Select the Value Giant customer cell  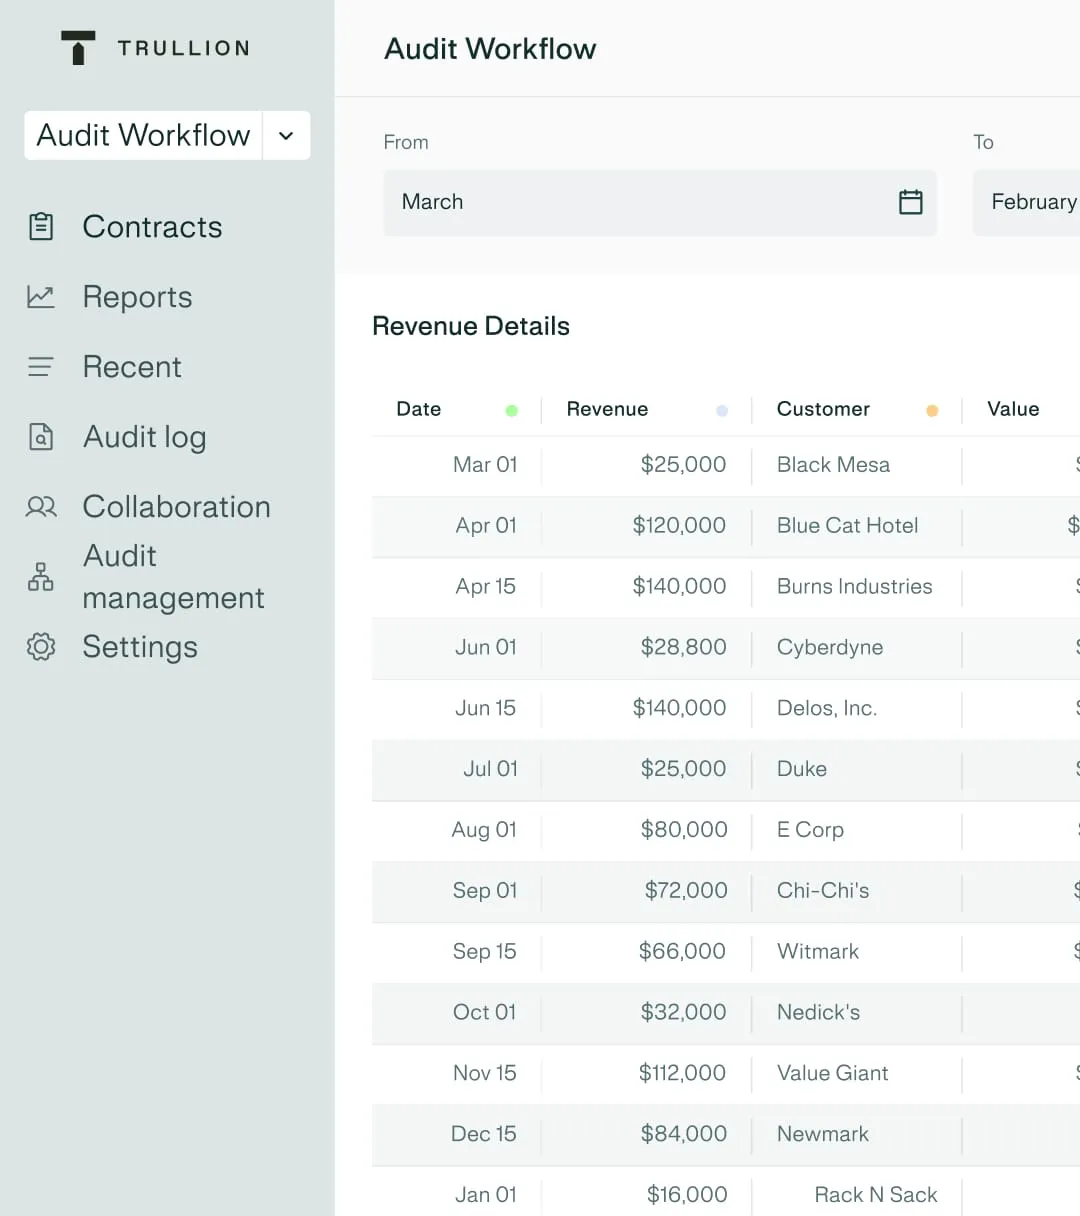(x=832, y=1074)
